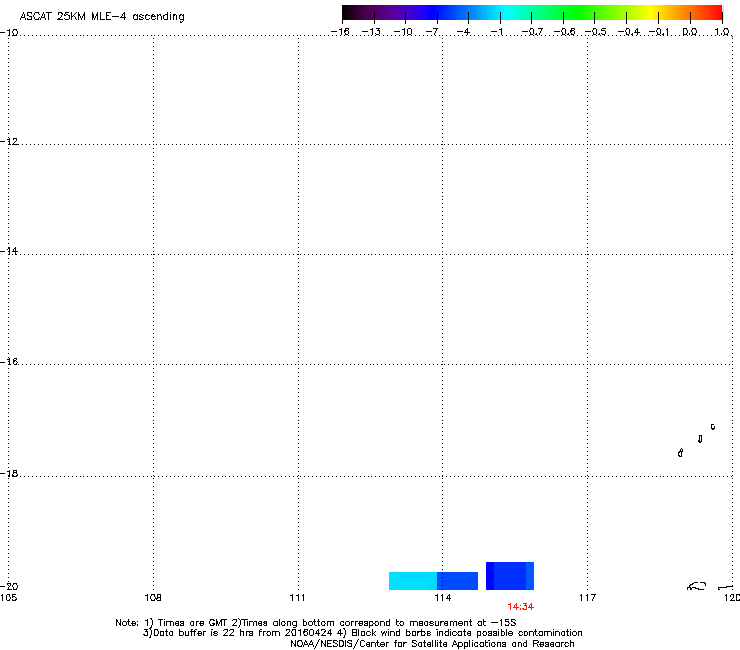Screen dimensions: 740x650
Task: Click longitude label 105
Action: point(8,598)
